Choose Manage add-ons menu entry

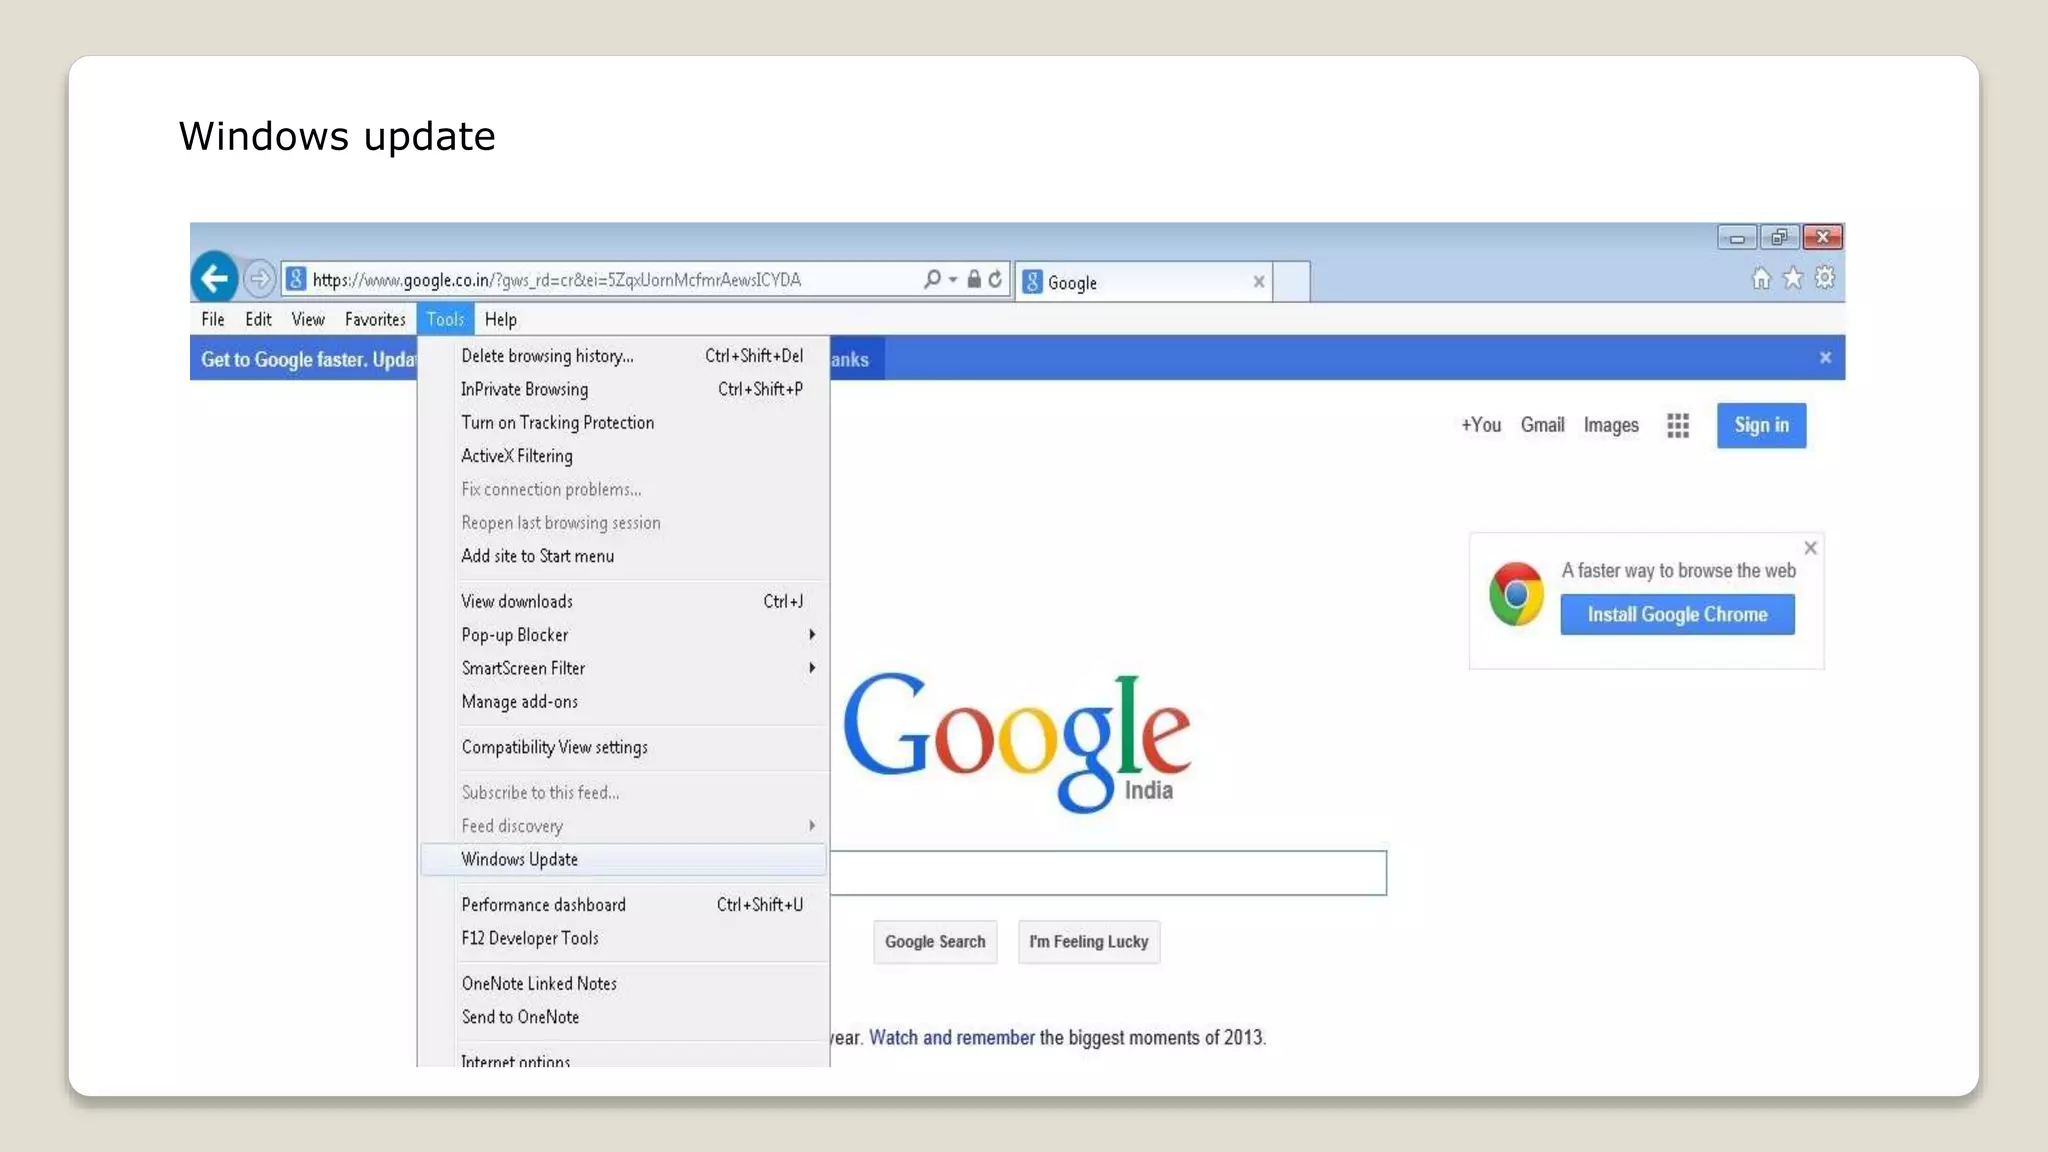tap(520, 702)
